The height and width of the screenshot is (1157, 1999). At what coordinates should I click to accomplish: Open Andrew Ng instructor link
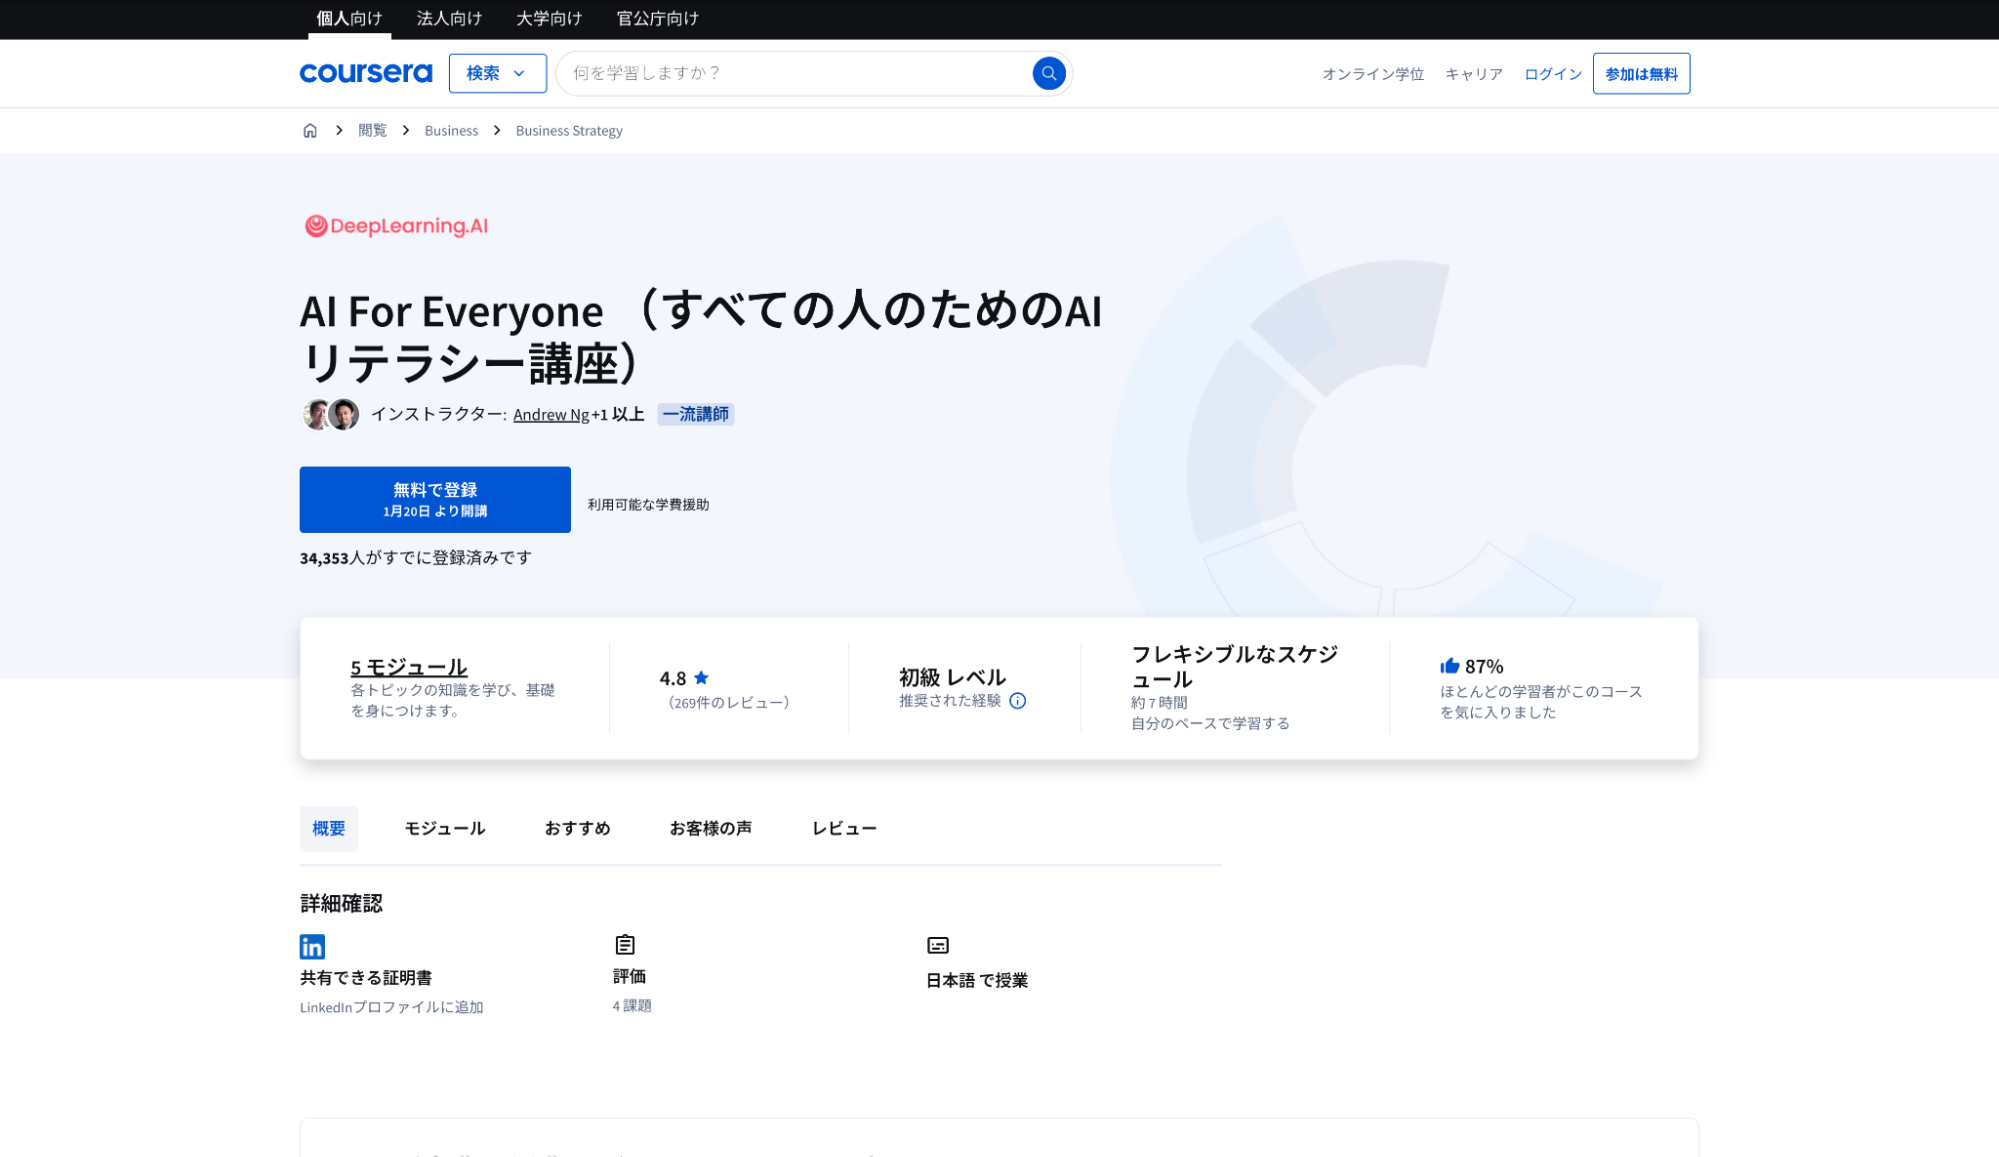[x=551, y=415]
